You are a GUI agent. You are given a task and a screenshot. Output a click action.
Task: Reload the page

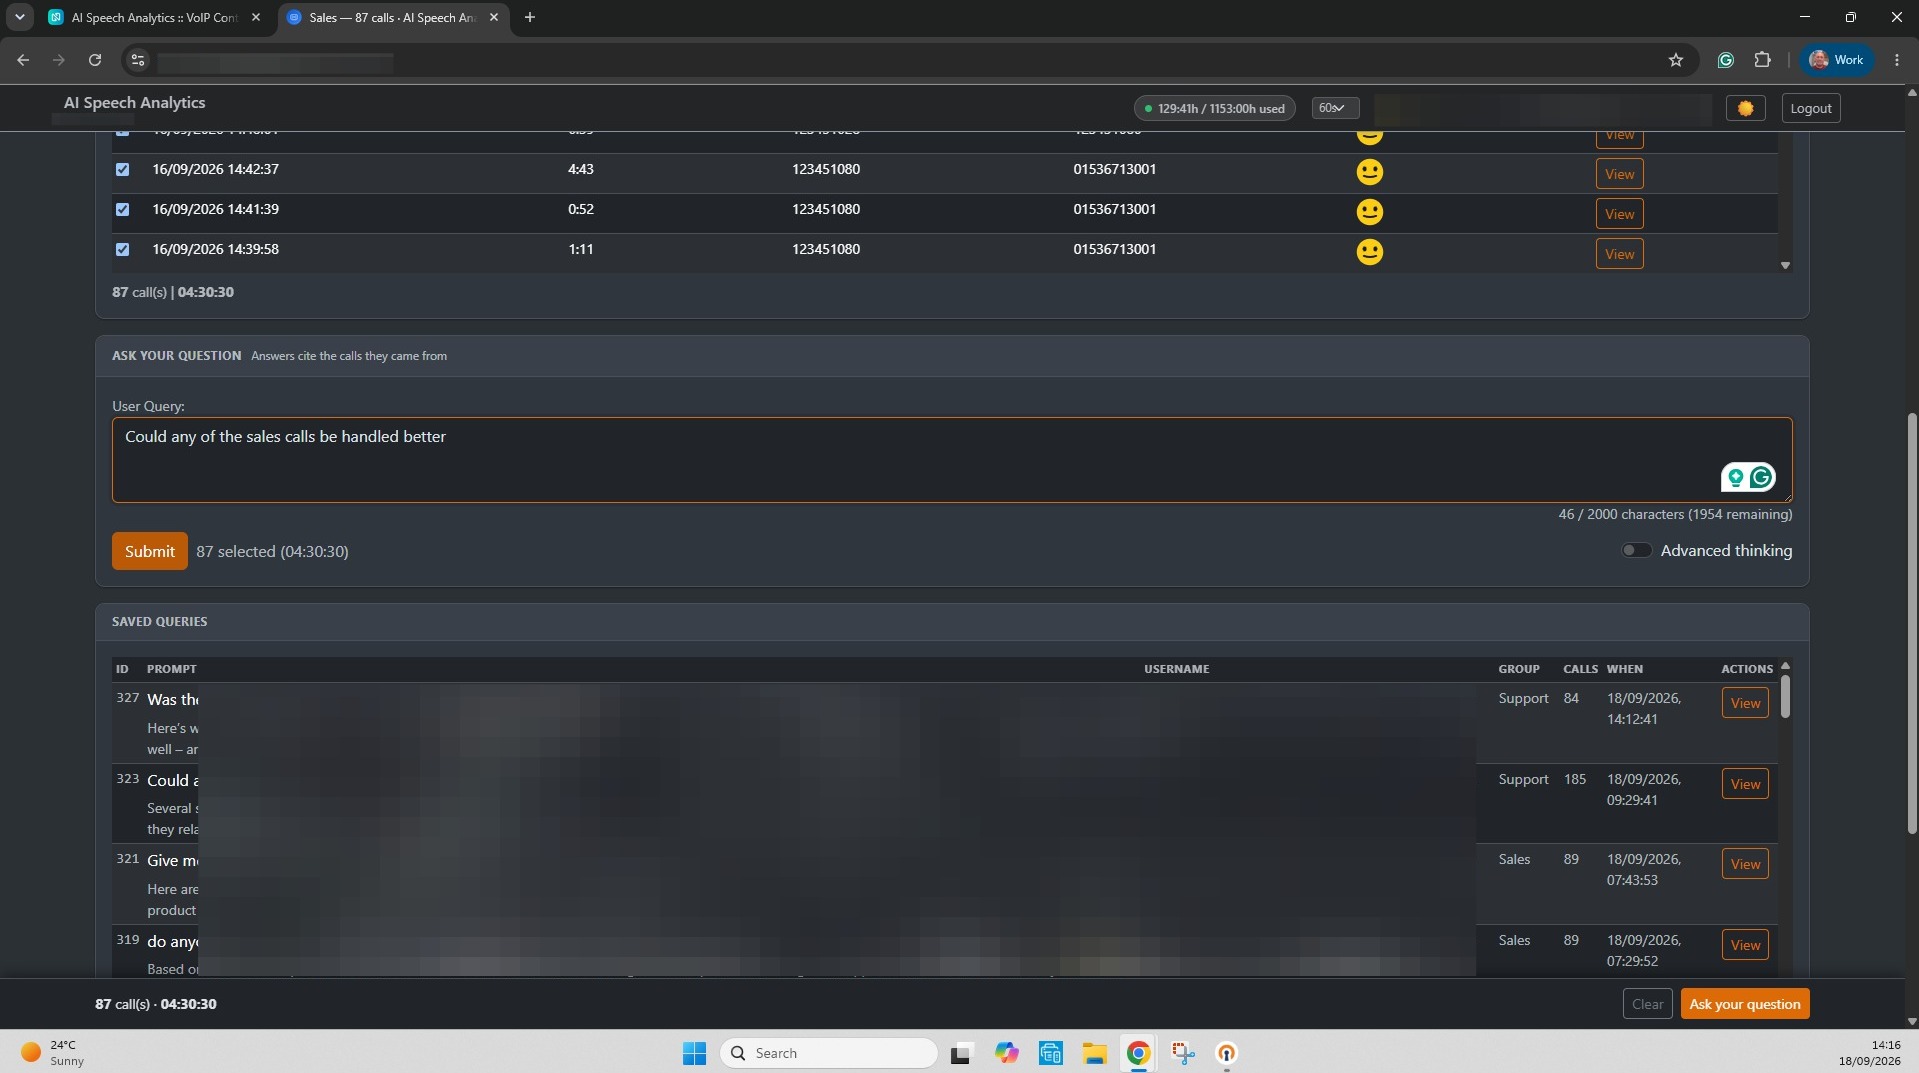click(95, 60)
